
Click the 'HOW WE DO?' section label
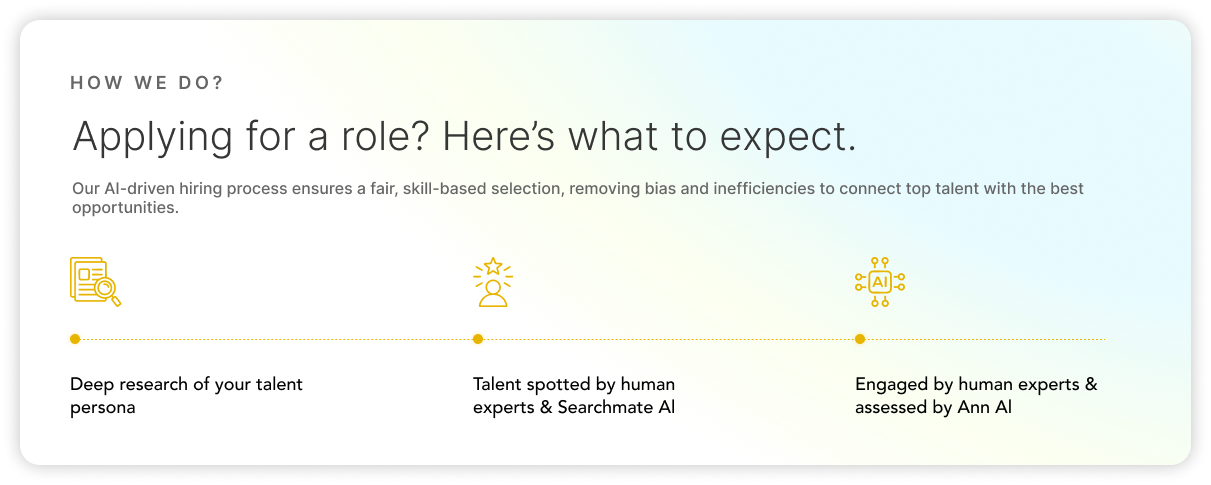[x=147, y=83]
